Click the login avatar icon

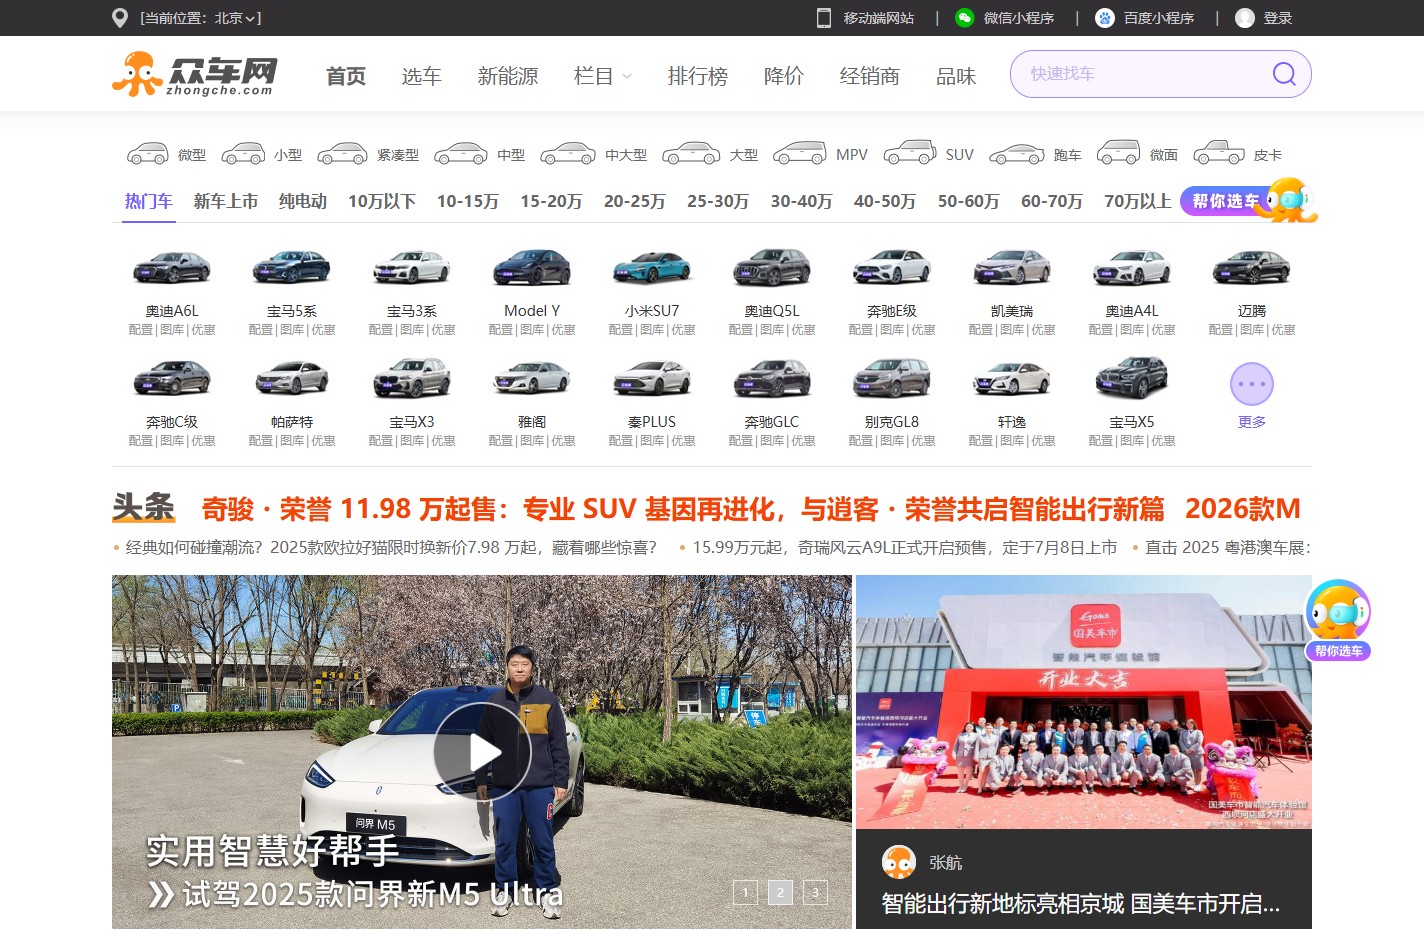(1245, 18)
